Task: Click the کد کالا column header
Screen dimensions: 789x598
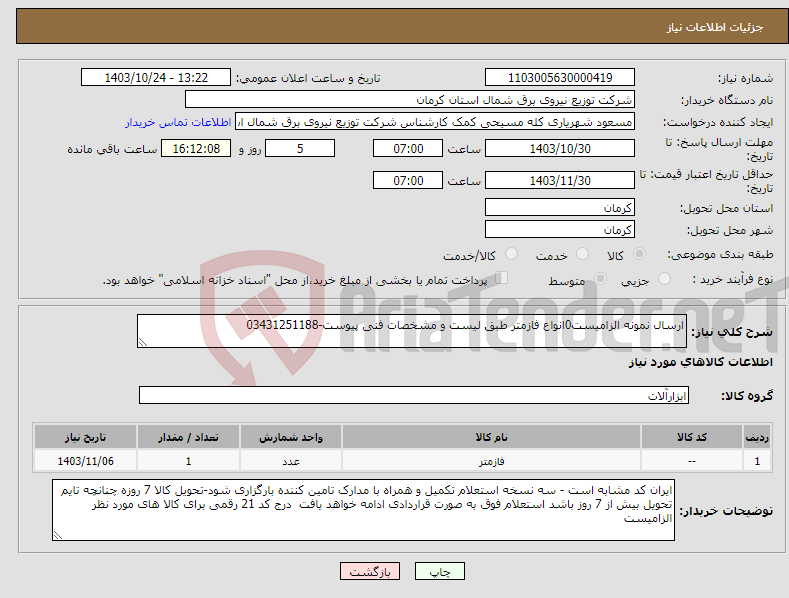Action: [692, 437]
